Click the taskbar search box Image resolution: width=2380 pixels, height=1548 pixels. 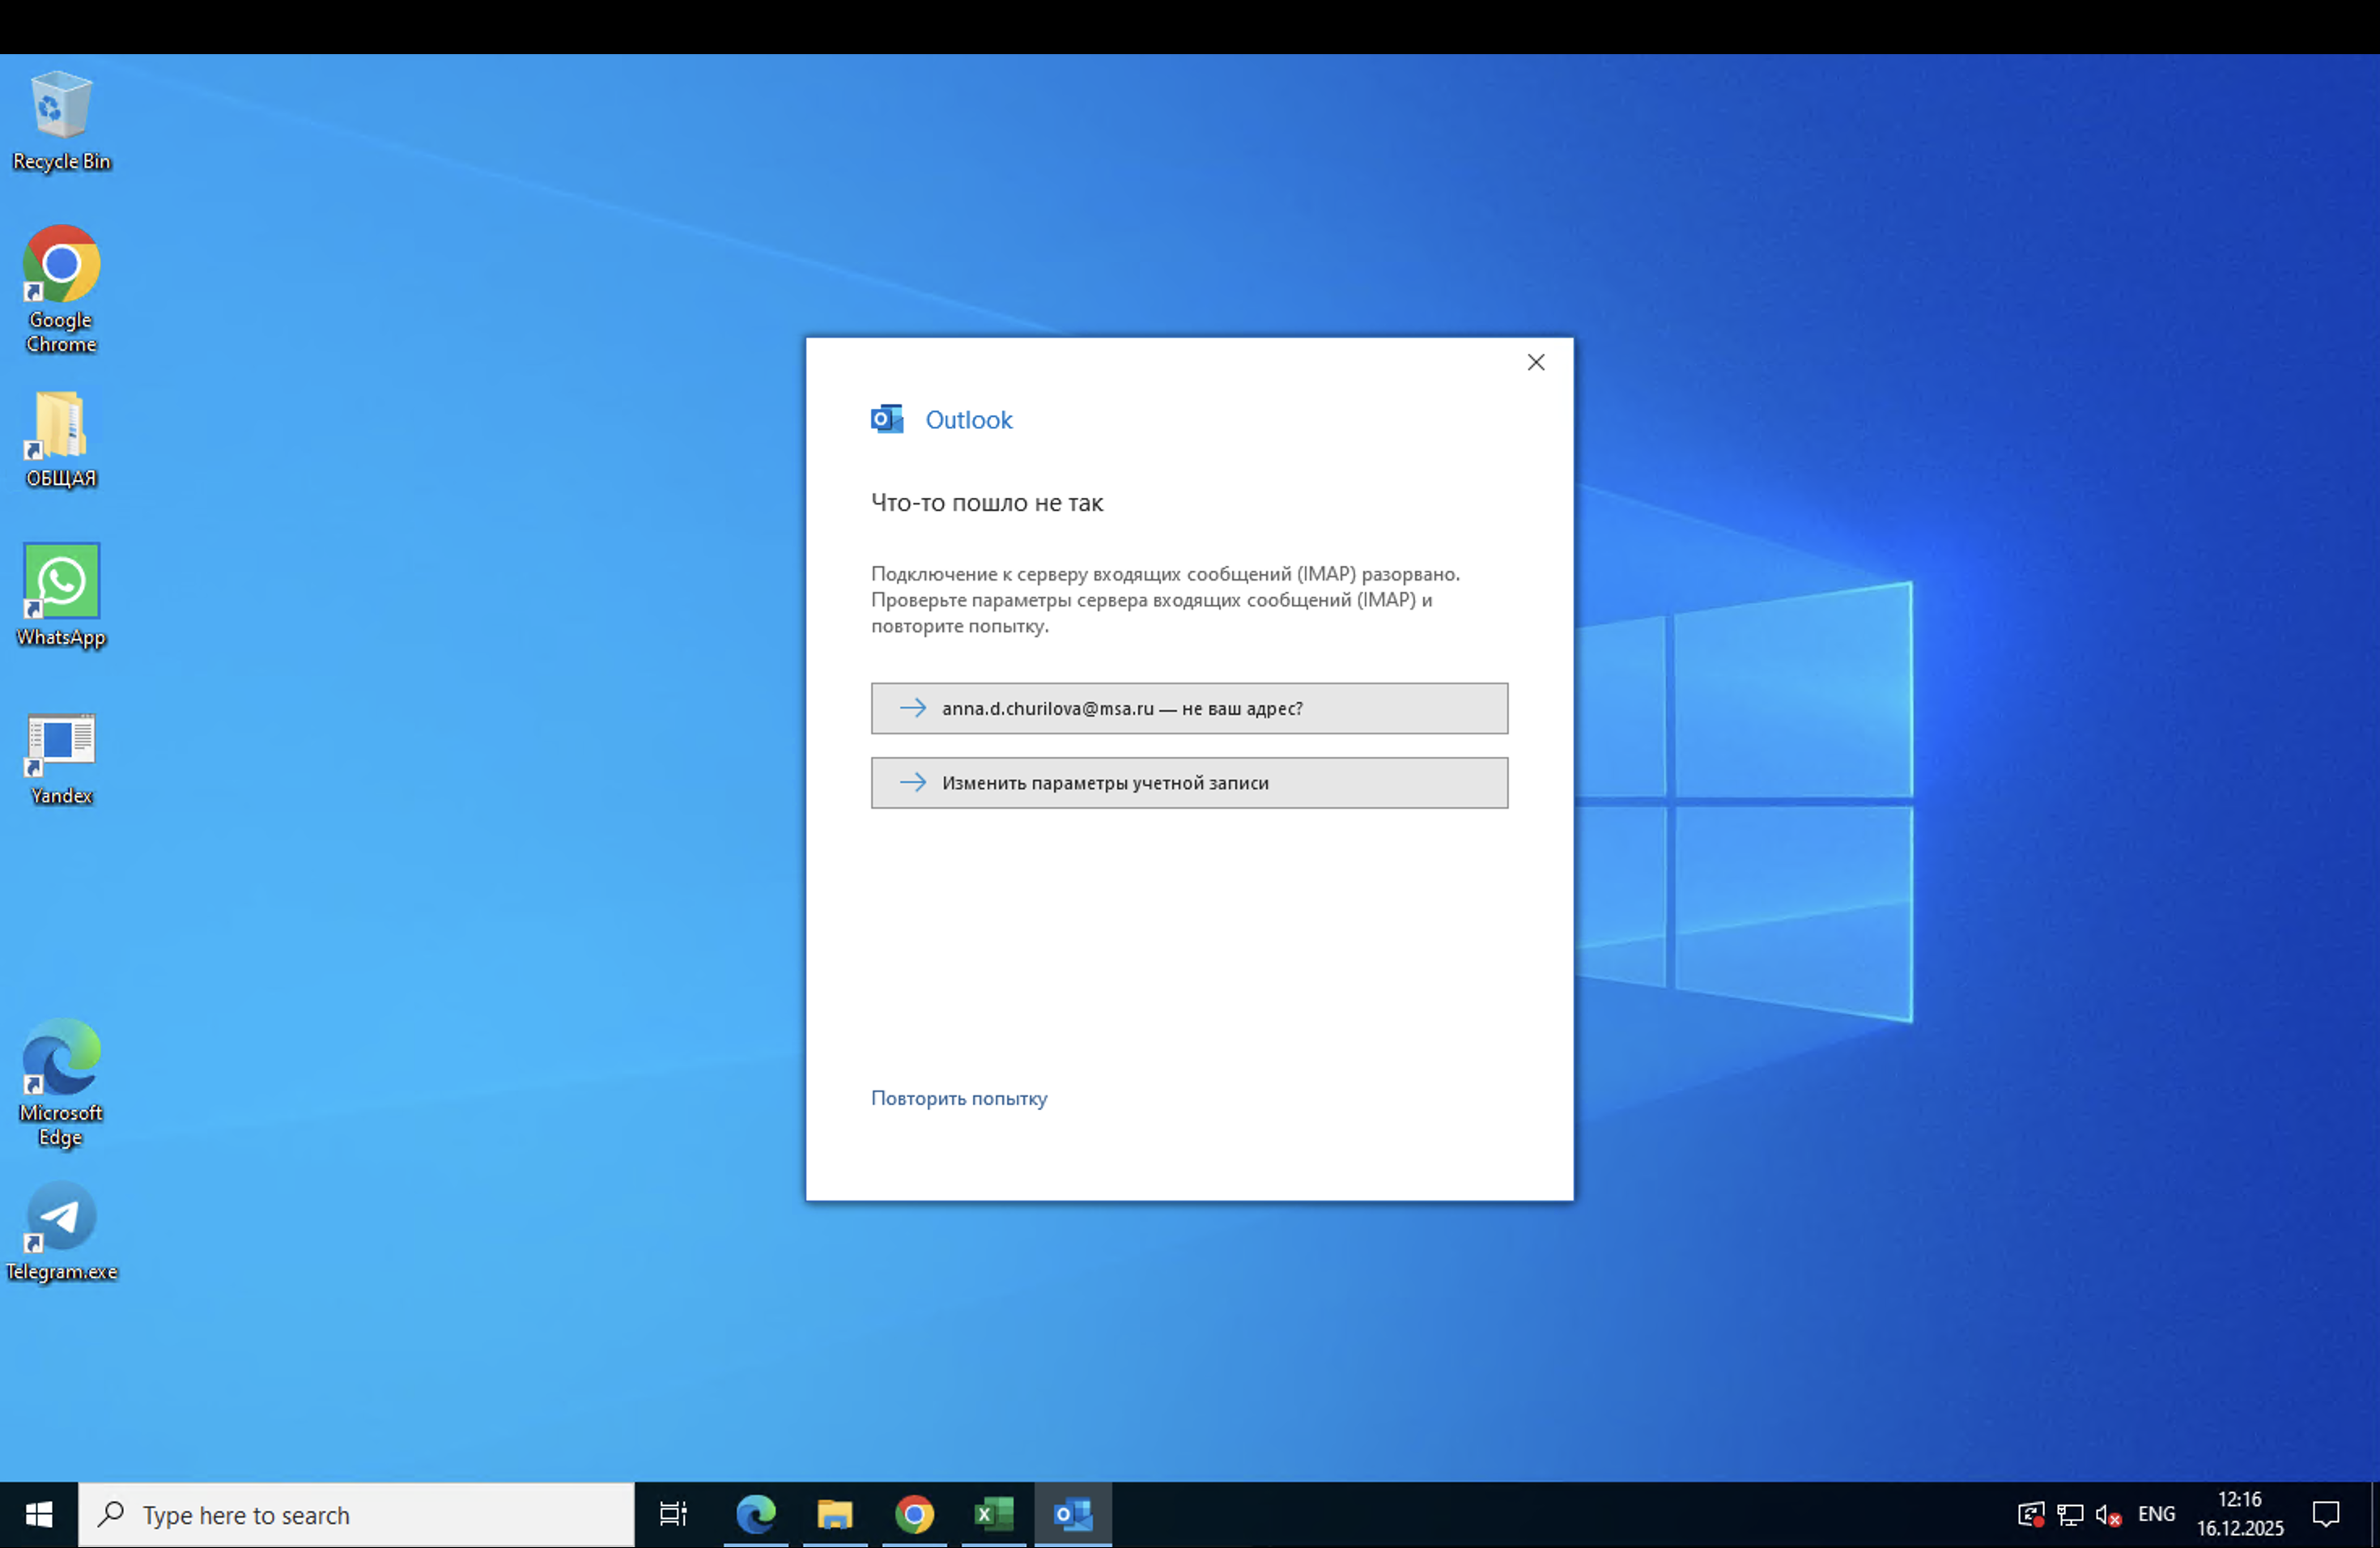pyautogui.click(x=356, y=1515)
